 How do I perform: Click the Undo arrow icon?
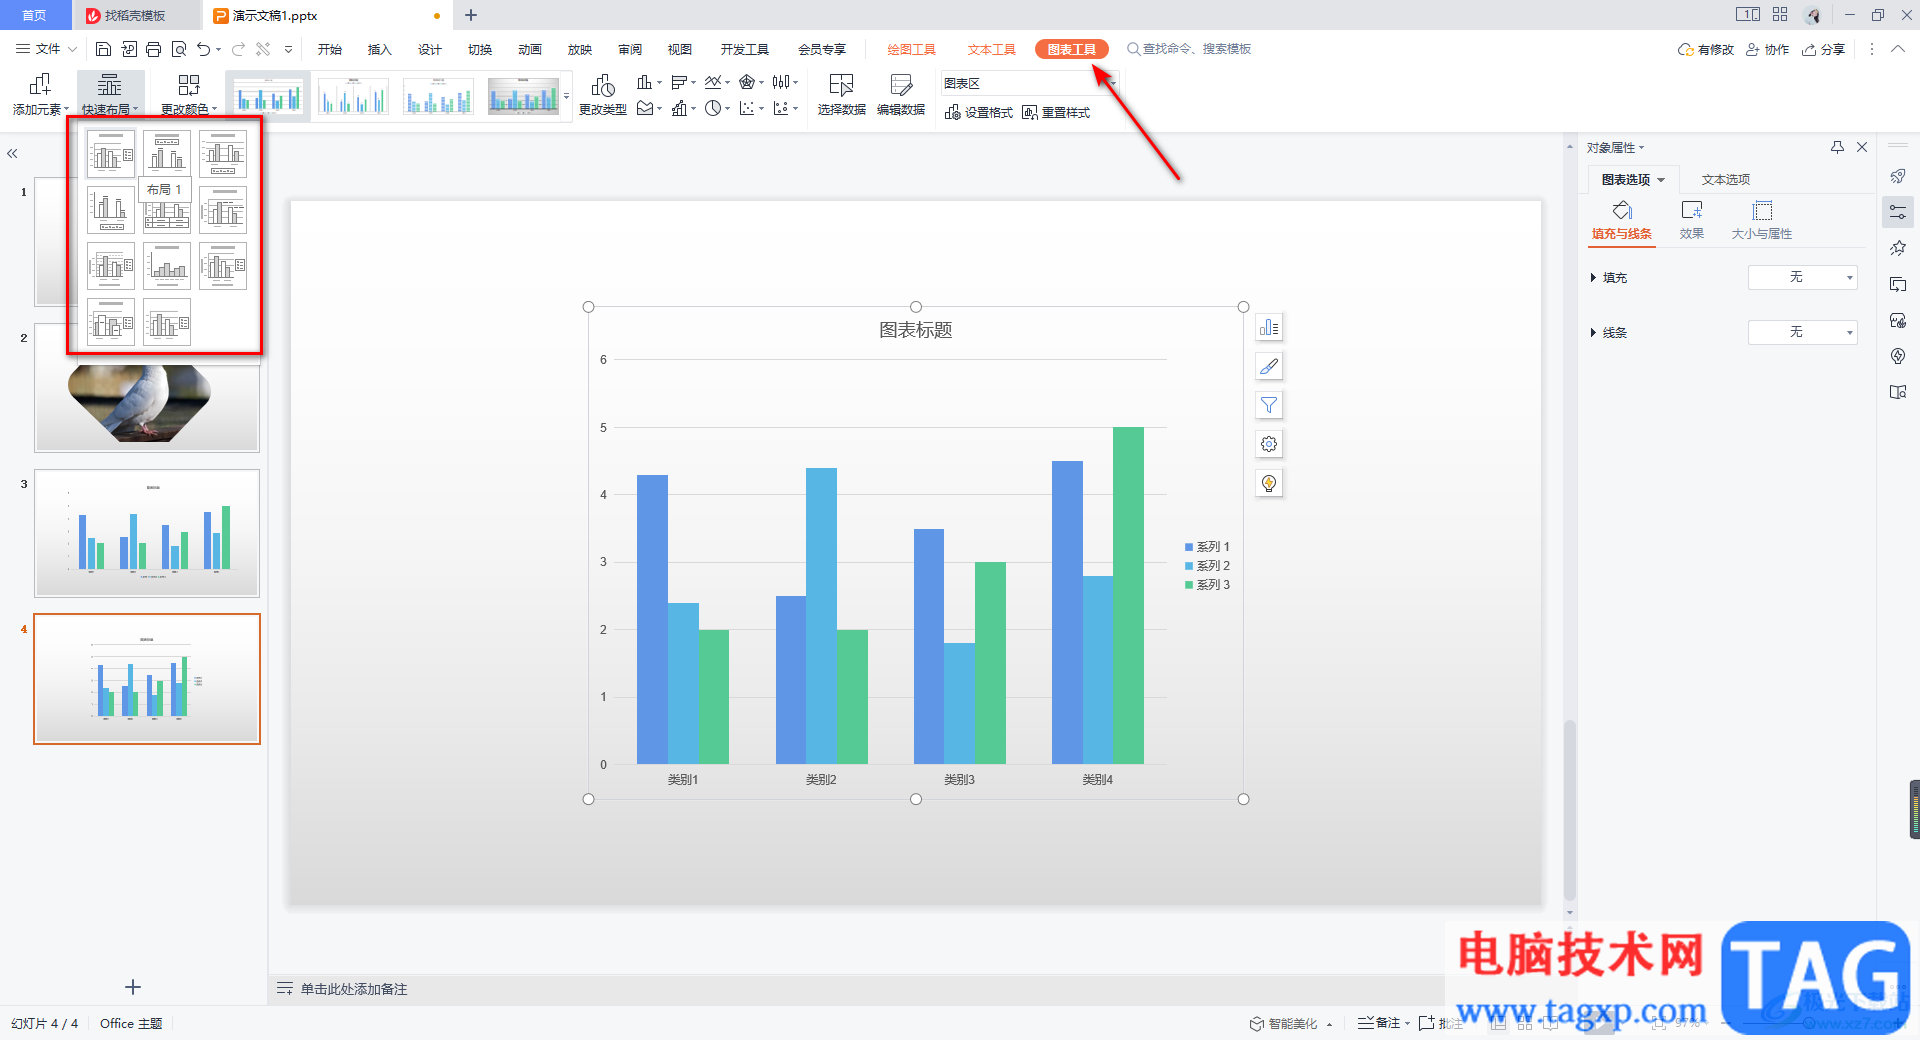click(204, 49)
